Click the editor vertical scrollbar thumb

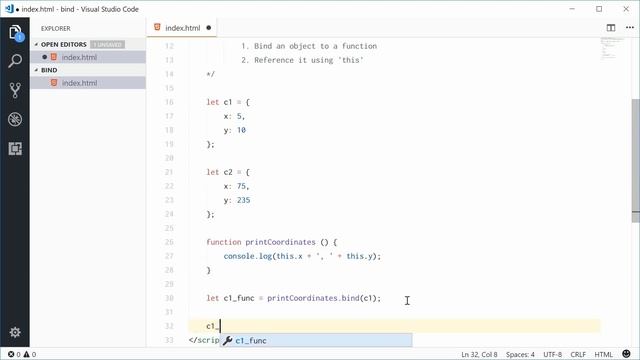point(636,160)
